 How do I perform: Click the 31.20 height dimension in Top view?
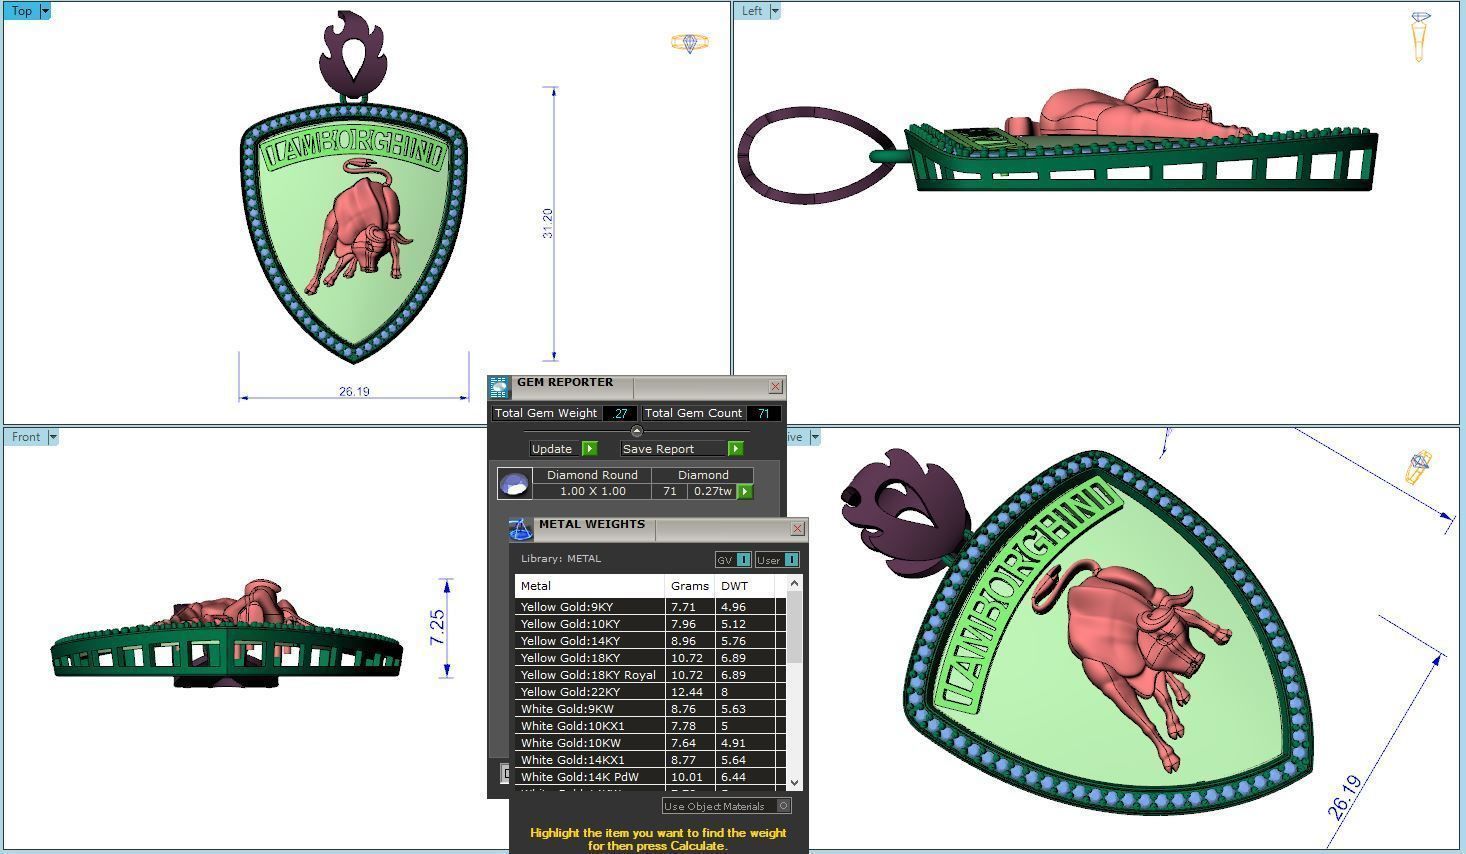pyautogui.click(x=547, y=223)
